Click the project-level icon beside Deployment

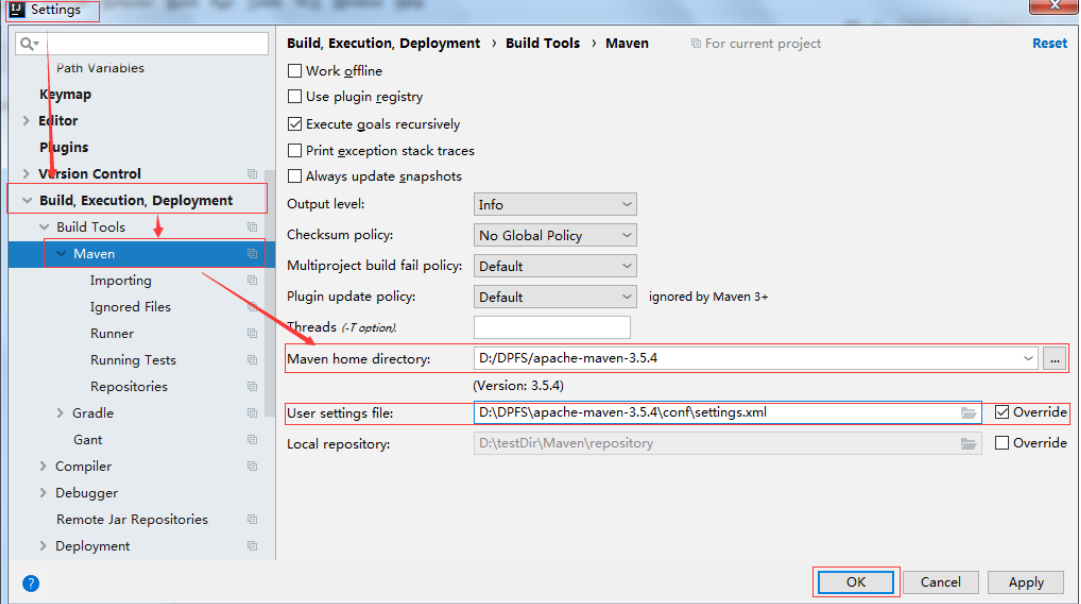click(252, 546)
